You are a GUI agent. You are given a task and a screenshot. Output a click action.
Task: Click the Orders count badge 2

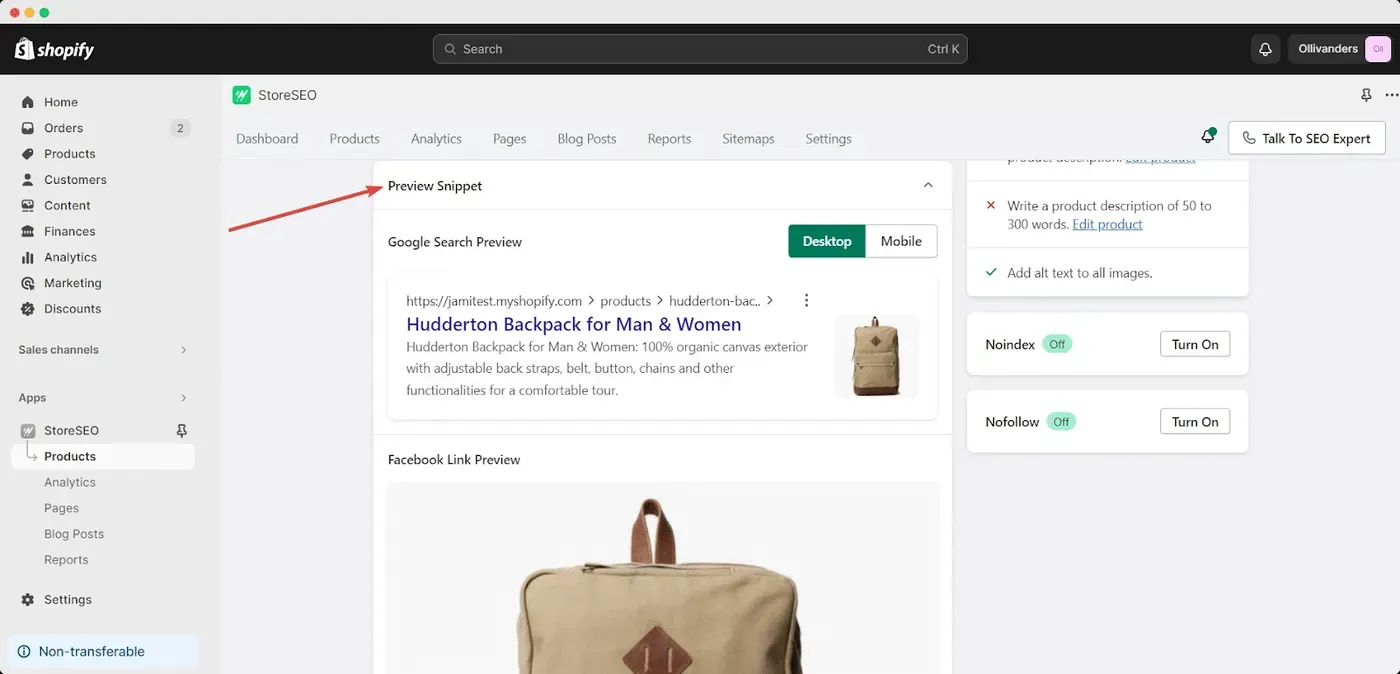180,128
